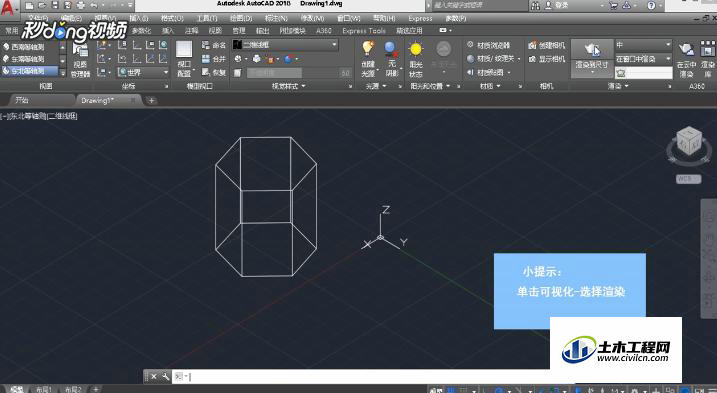
Task: Open the quick access toolbar customize dropdown
Action: pos(130,6)
